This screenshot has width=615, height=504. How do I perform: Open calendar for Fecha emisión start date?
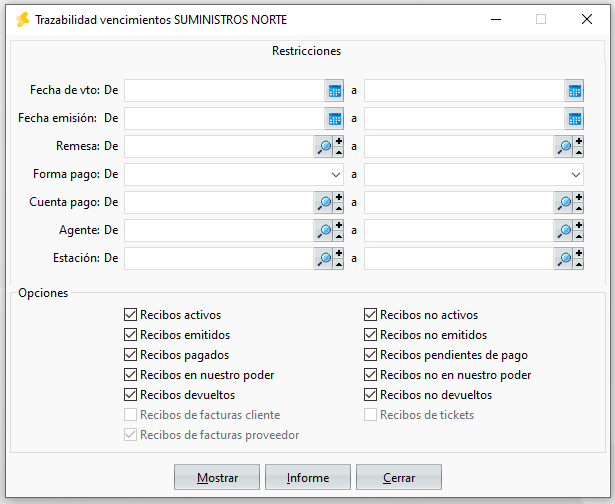coord(334,119)
